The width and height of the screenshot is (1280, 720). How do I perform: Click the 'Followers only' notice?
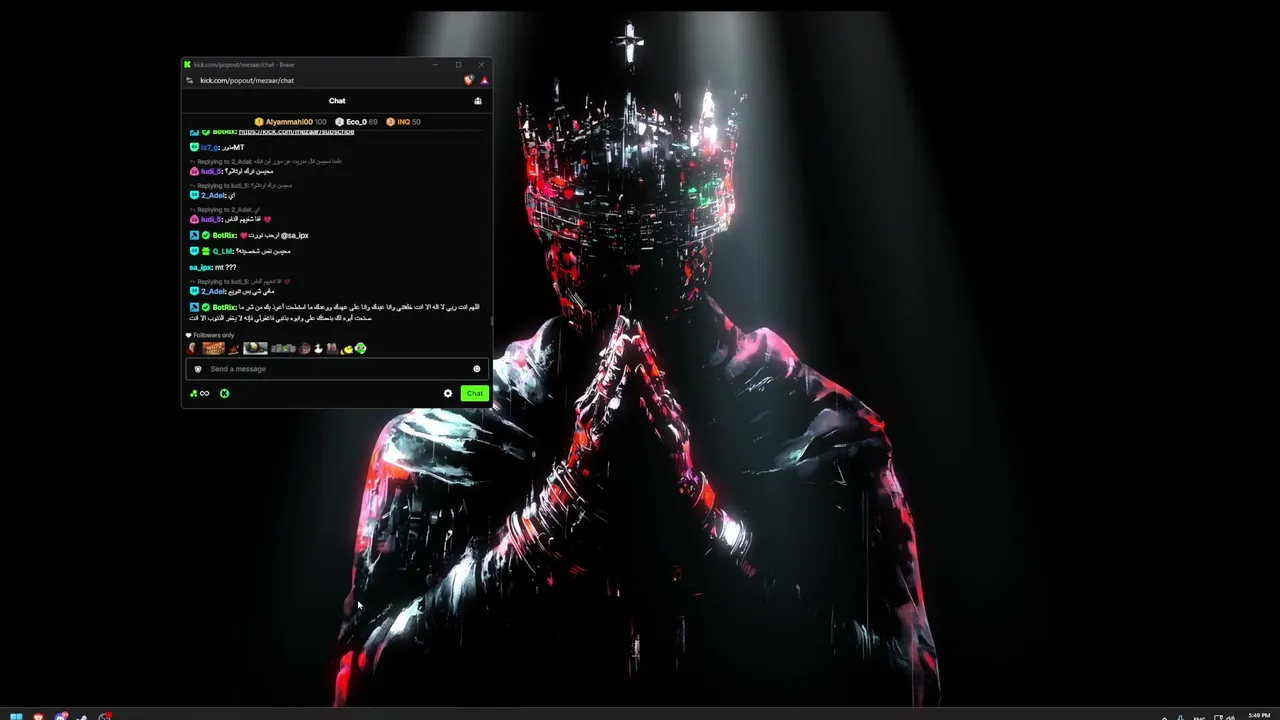(211, 335)
